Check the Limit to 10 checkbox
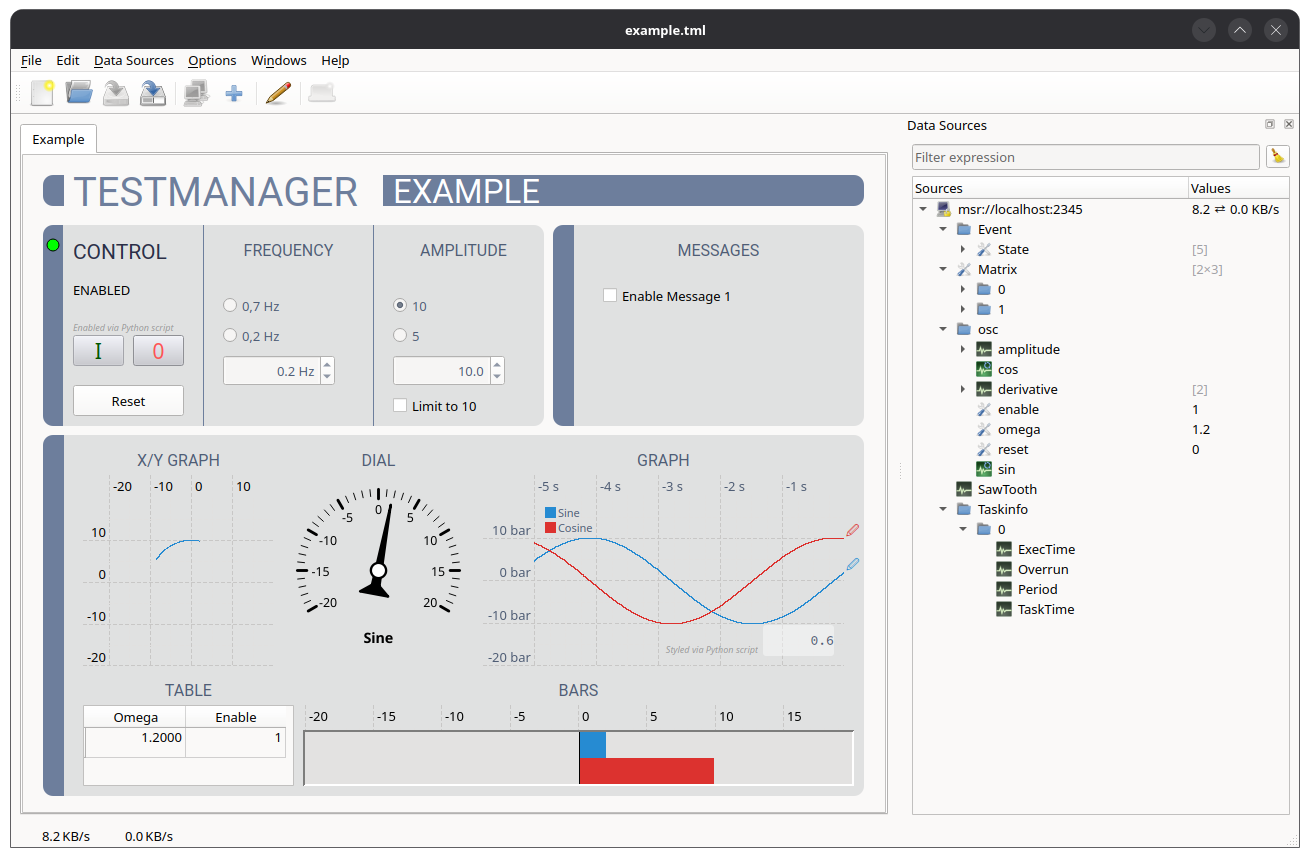This screenshot has height=858, width=1310. [x=400, y=405]
